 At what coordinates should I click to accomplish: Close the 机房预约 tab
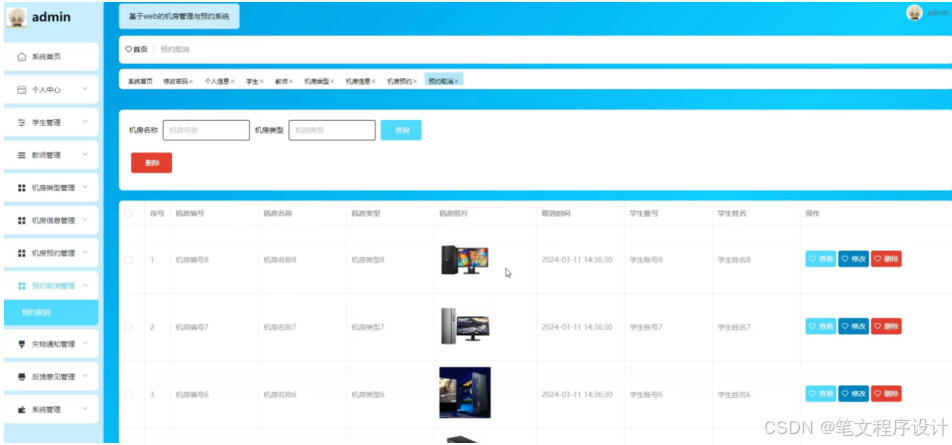tap(415, 81)
